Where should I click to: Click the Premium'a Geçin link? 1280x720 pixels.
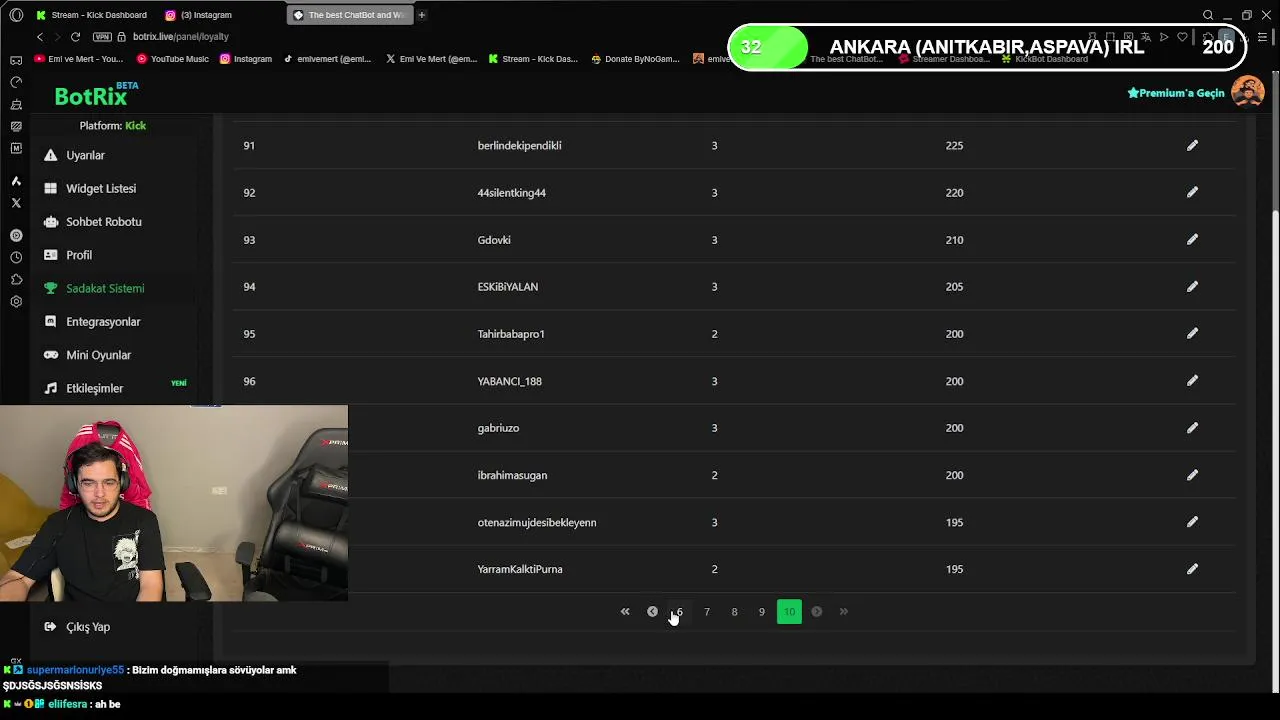pyautogui.click(x=1176, y=93)
